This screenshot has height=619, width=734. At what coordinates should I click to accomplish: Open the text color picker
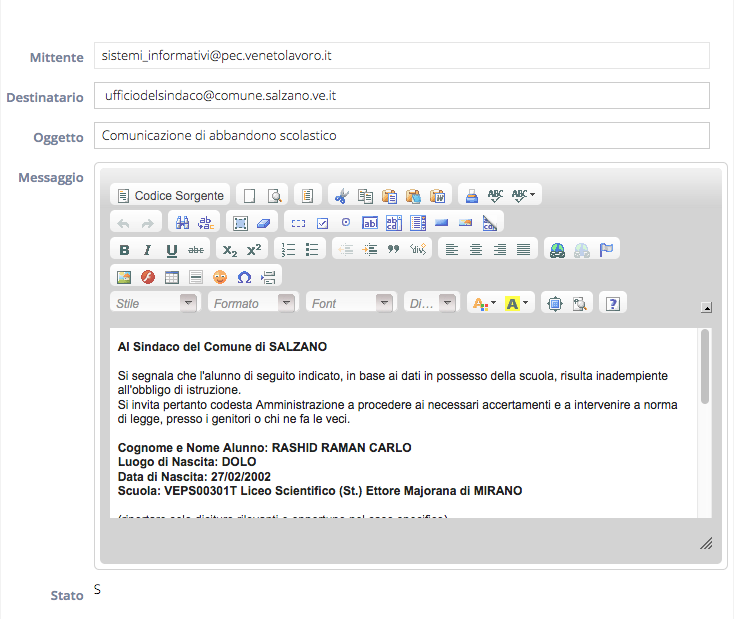click(x=483, y=303)
